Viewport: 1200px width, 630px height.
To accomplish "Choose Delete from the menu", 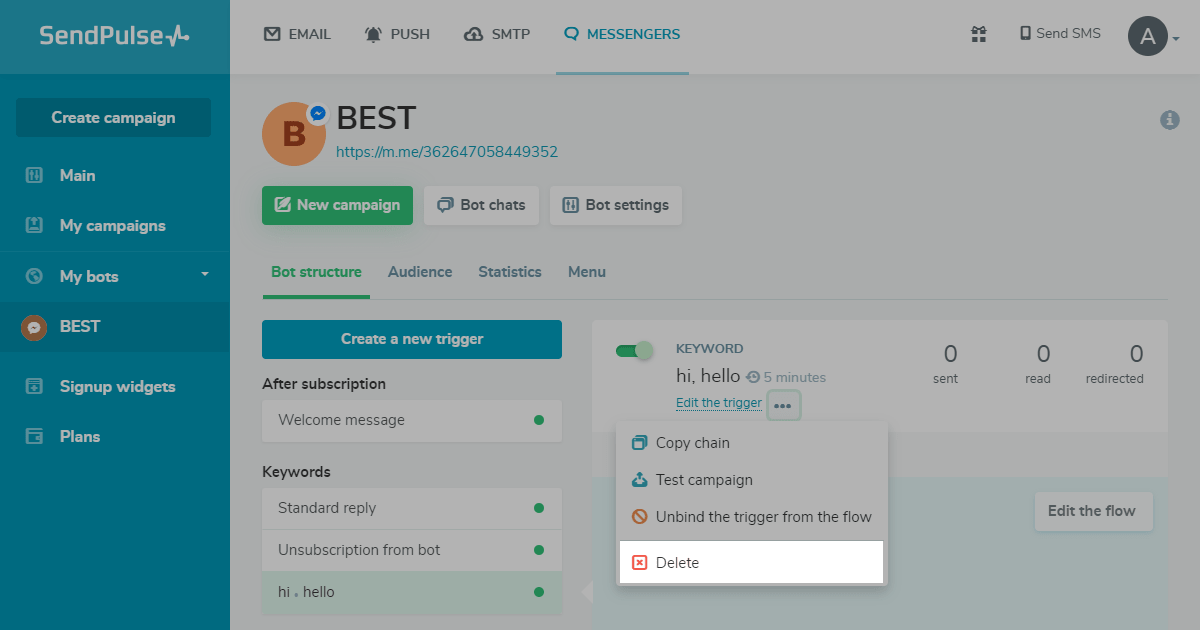I will tap(752, 563).
